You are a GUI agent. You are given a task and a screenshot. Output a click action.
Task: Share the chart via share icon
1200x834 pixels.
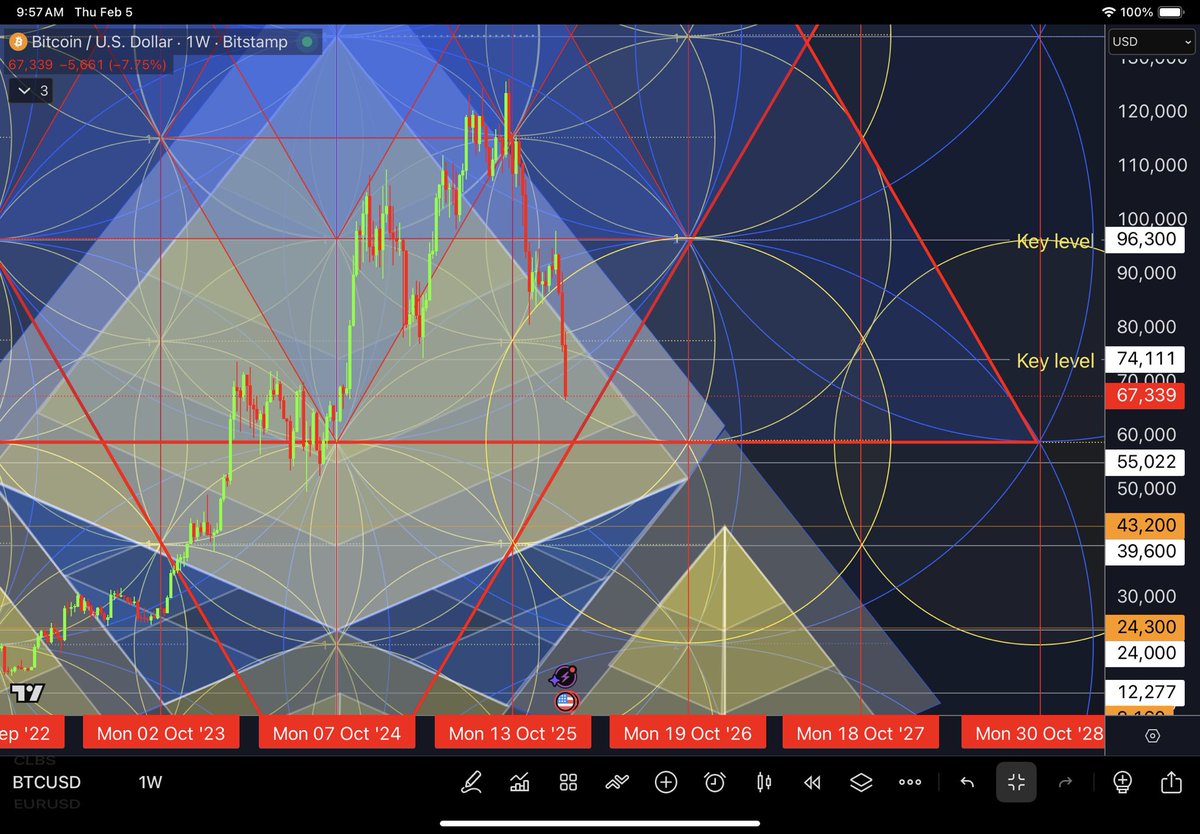click(x=1170, y=782)
